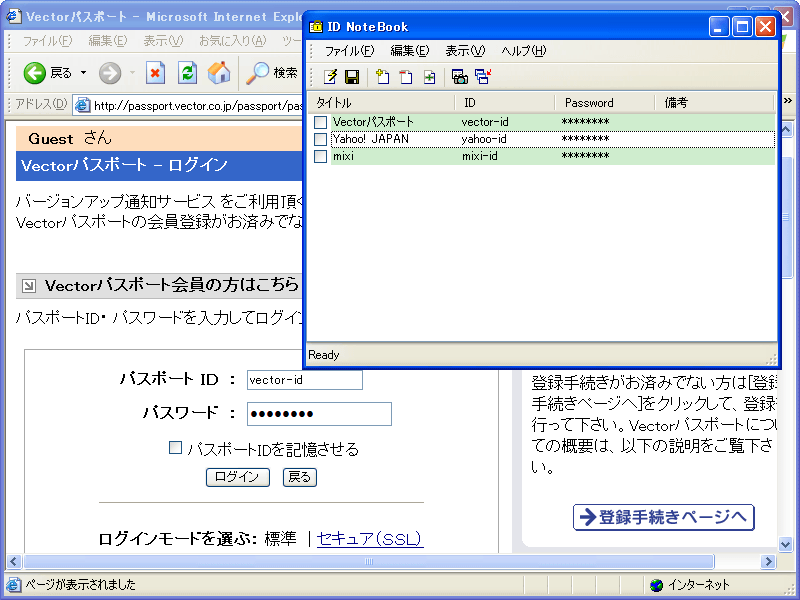Click the IE address bar URL
800x600 pixels.
[198, 106]
